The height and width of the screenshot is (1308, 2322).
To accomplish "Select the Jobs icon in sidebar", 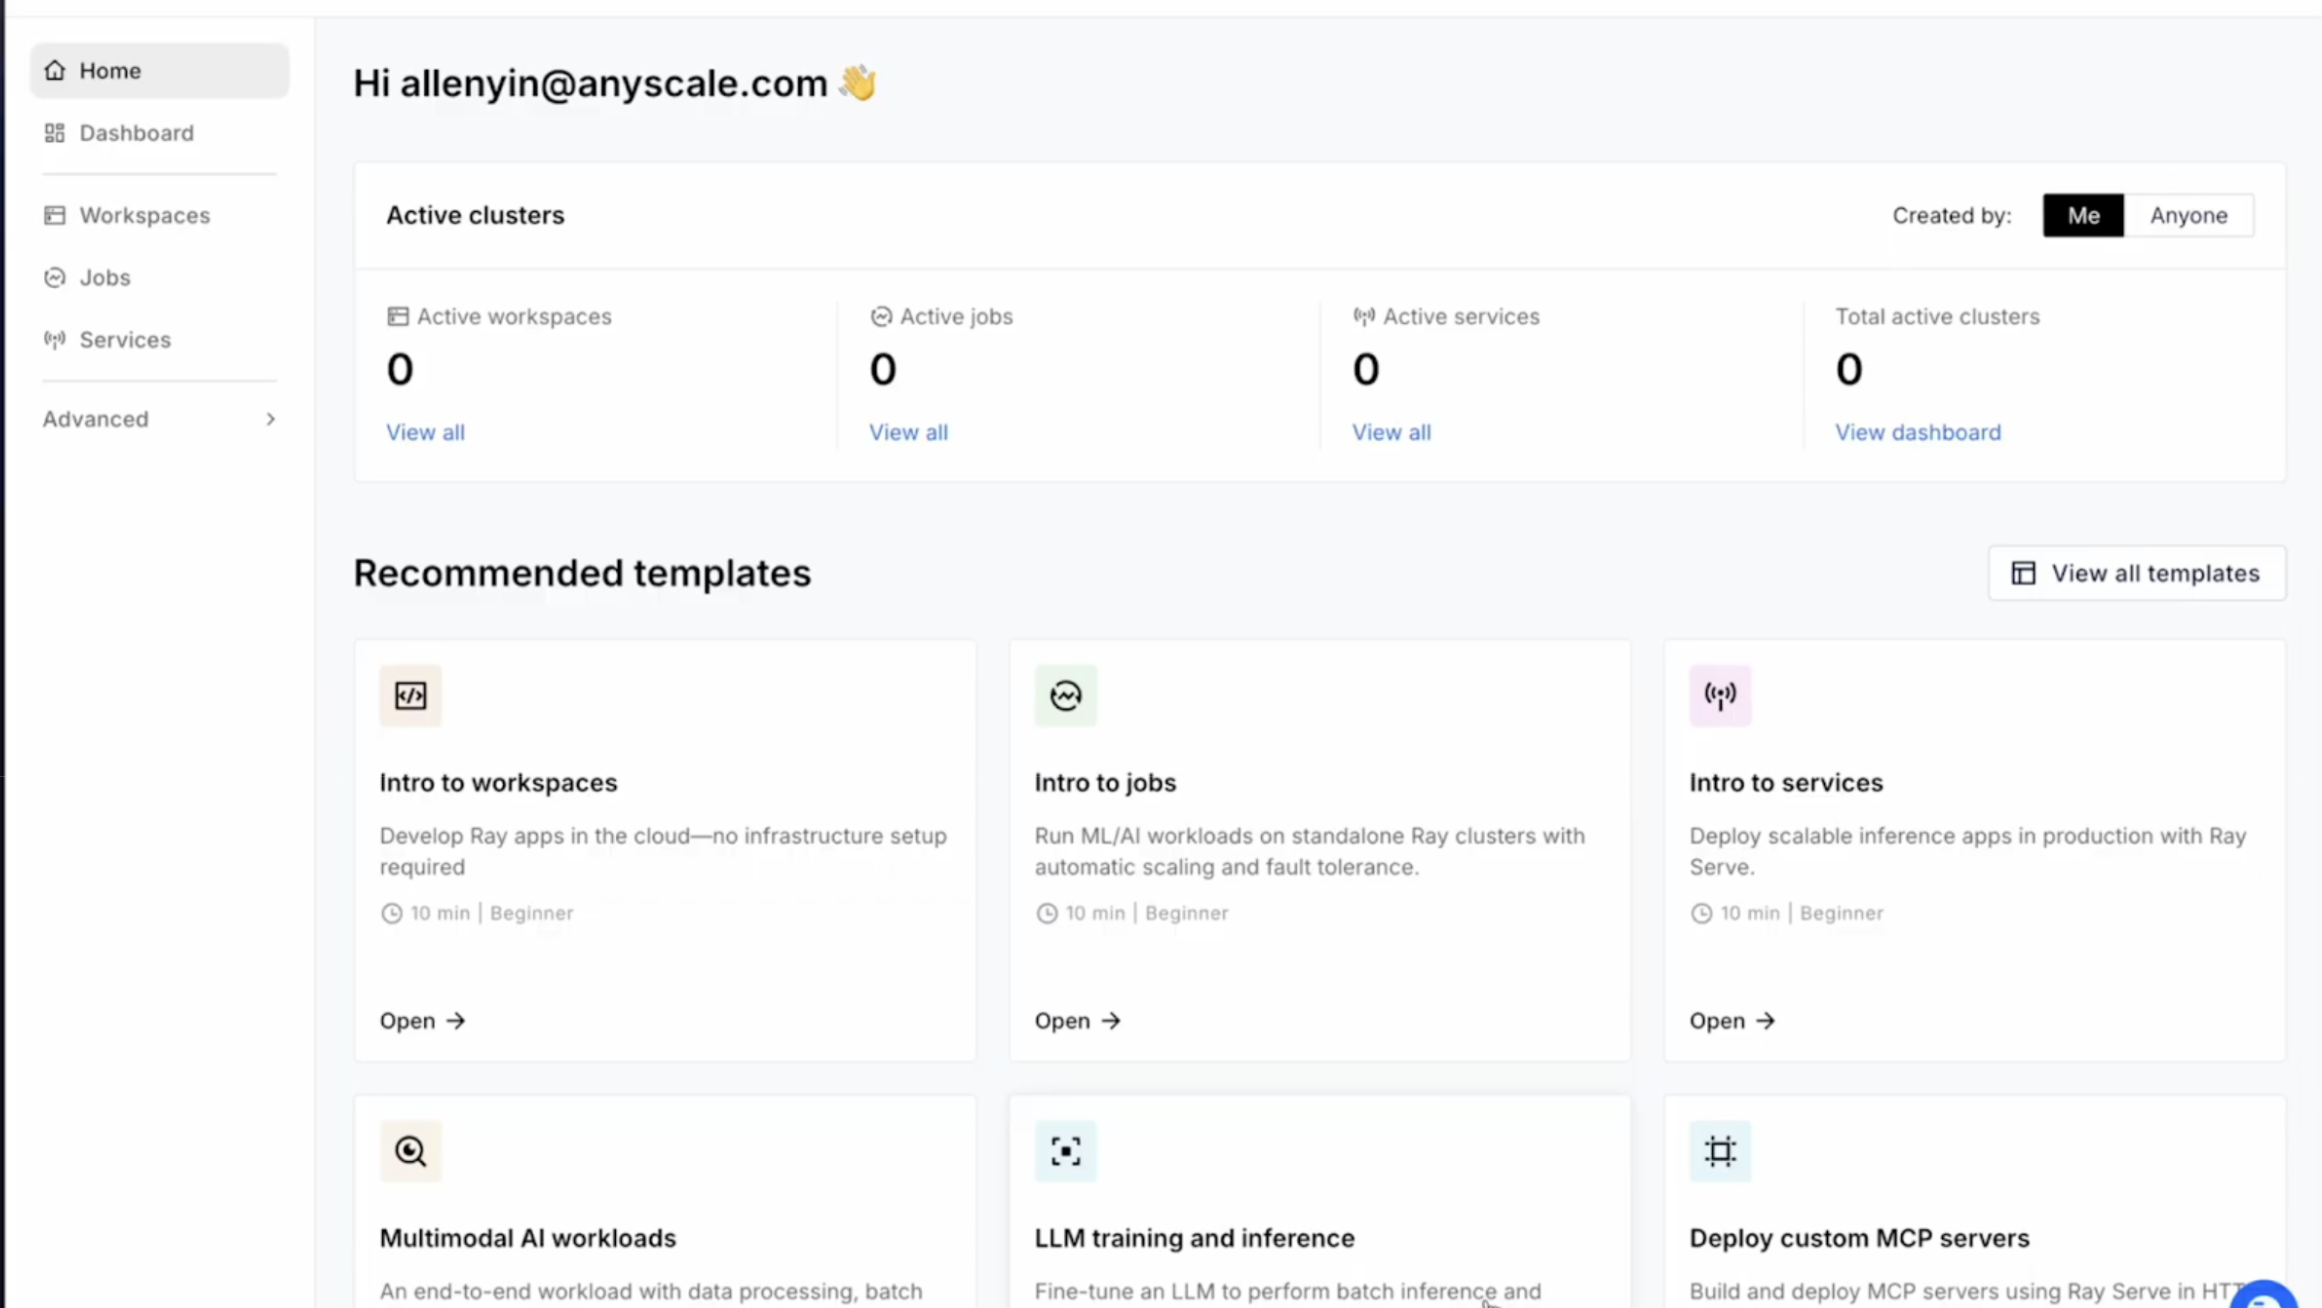I will (x=55, y=277).
